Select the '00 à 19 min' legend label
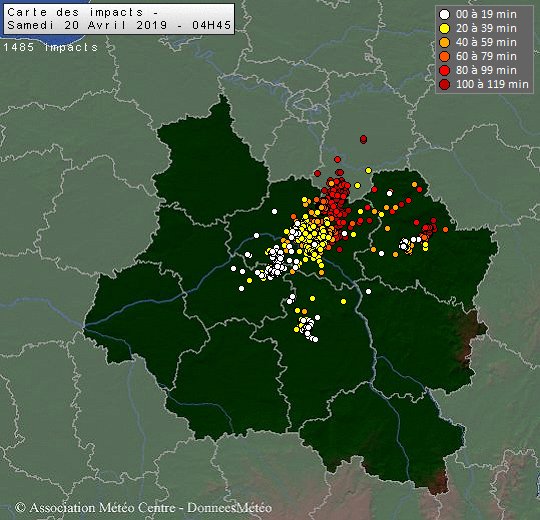This screenshot has width=540, height=520. (486, 14)
